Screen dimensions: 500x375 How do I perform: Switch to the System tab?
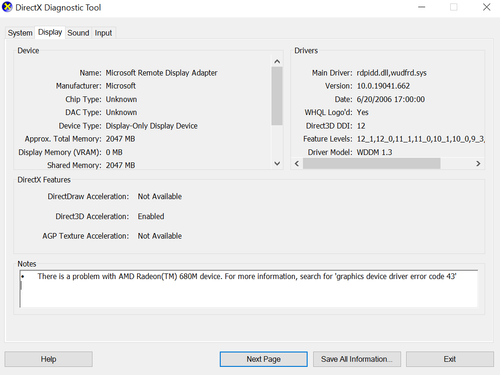point(20,33)
